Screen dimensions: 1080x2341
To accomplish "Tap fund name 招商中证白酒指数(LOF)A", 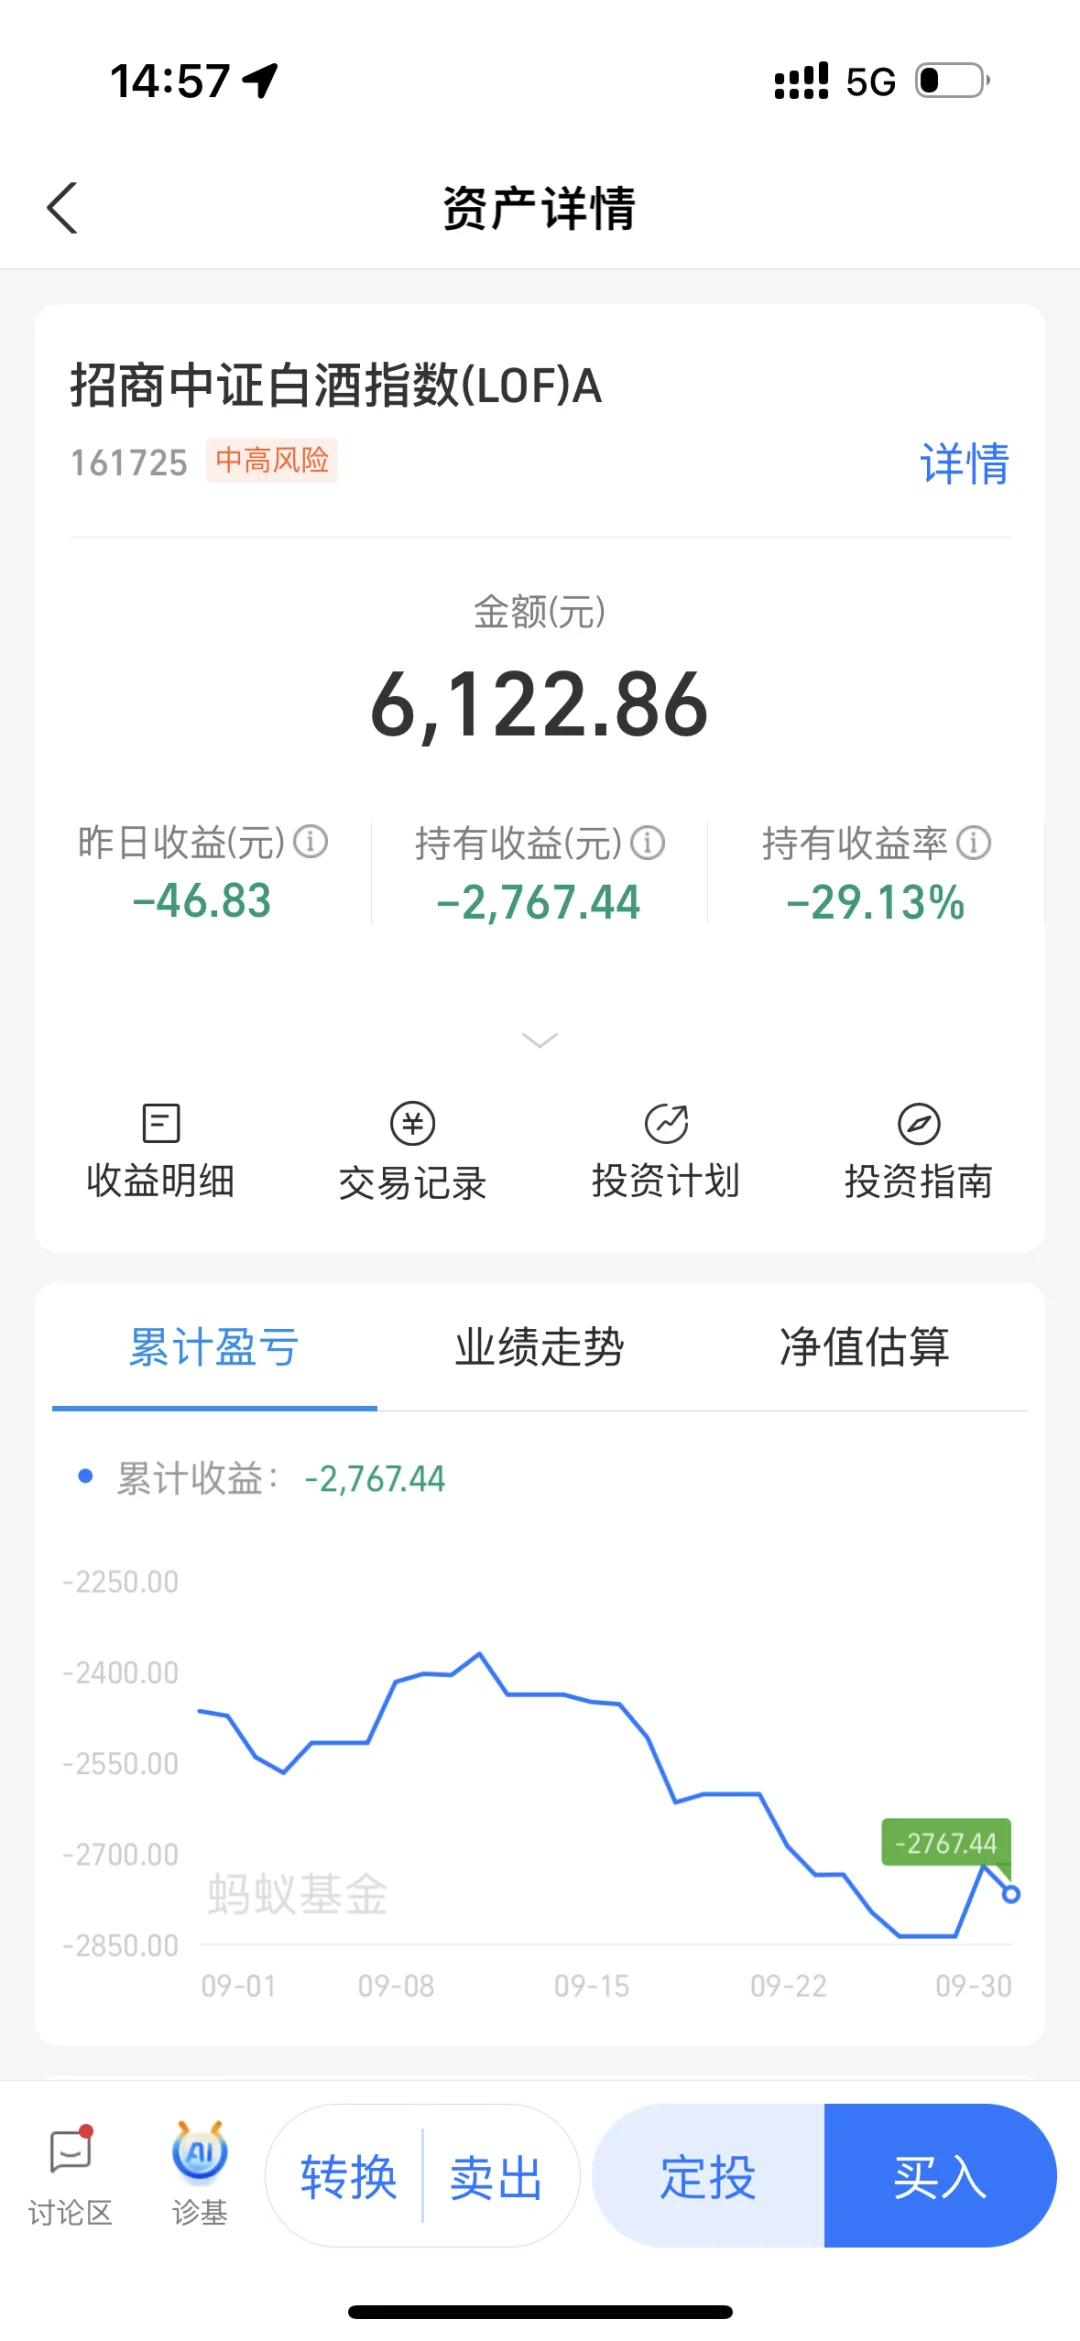I will [336, 386].
